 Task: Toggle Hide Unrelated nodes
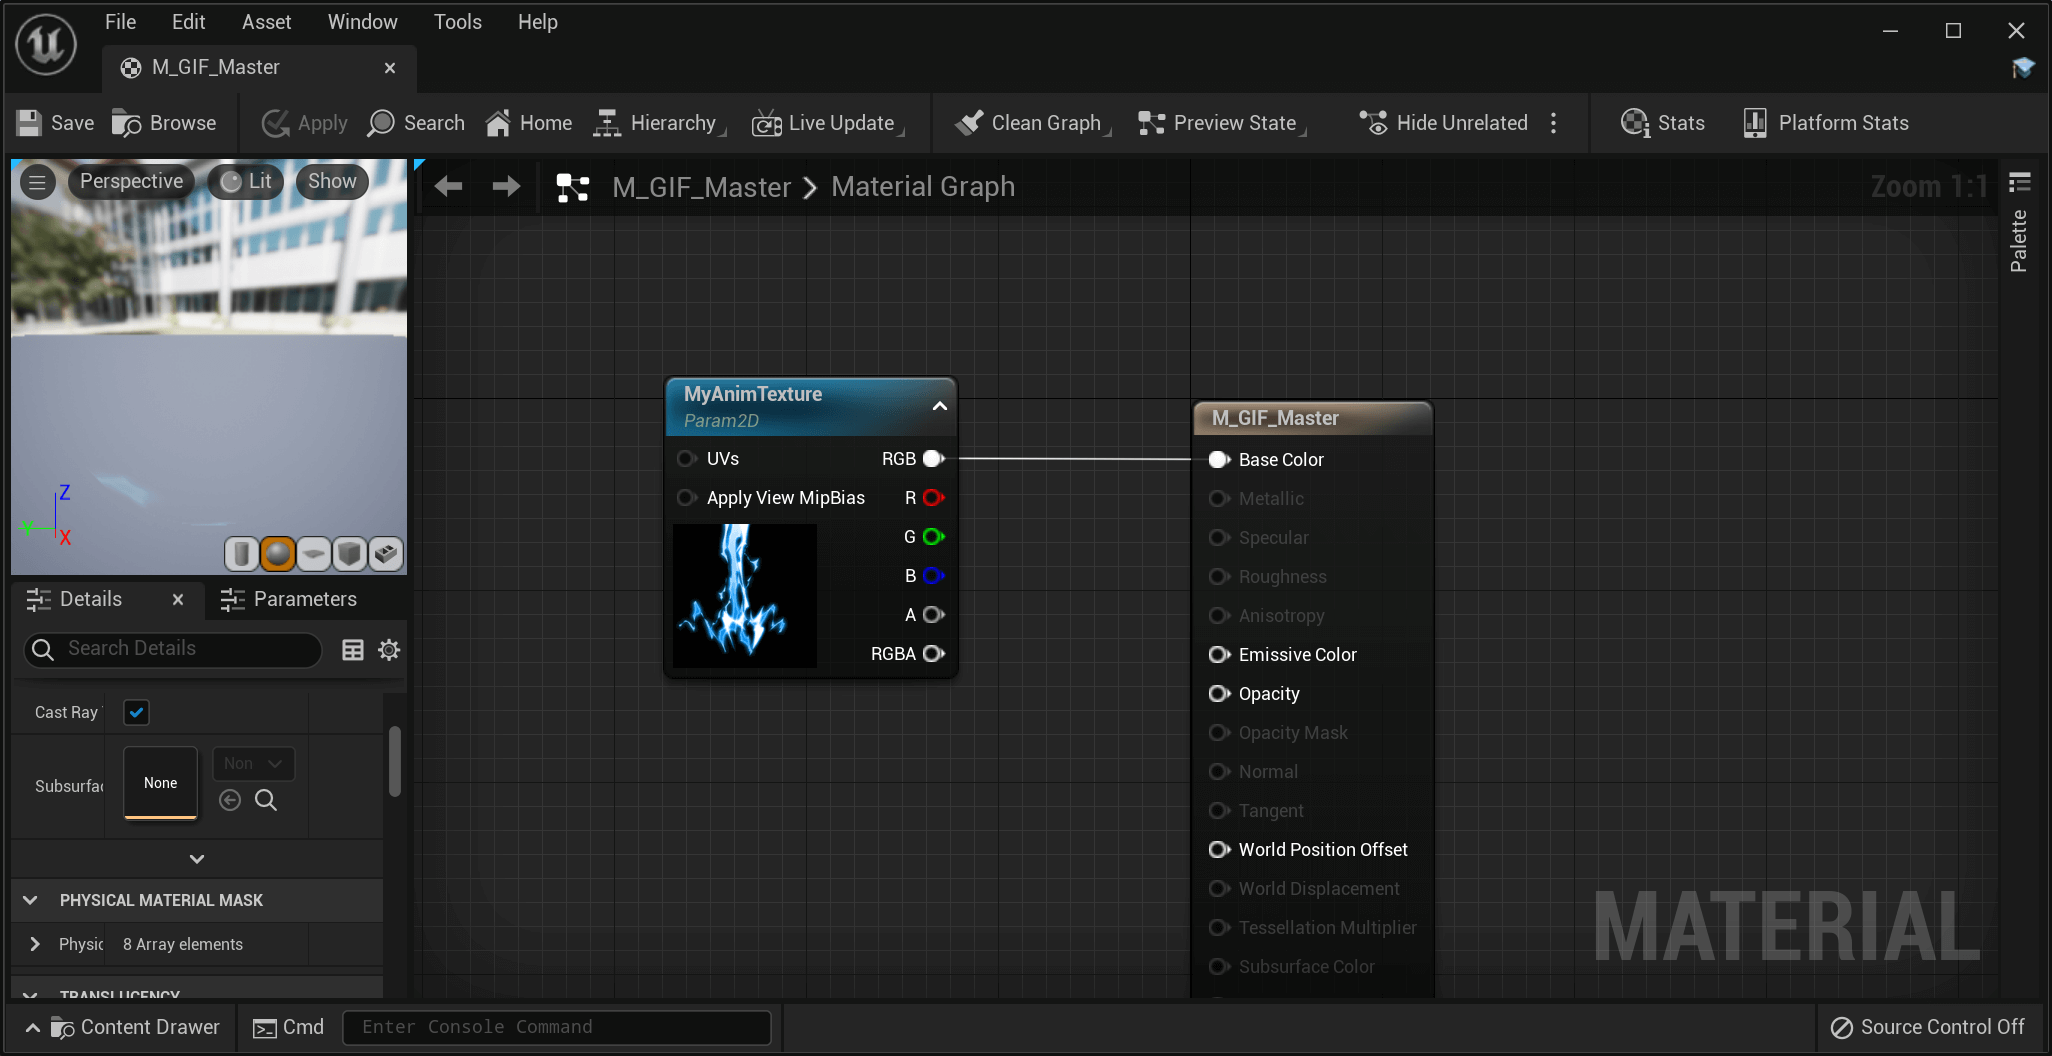(1443, 123)
